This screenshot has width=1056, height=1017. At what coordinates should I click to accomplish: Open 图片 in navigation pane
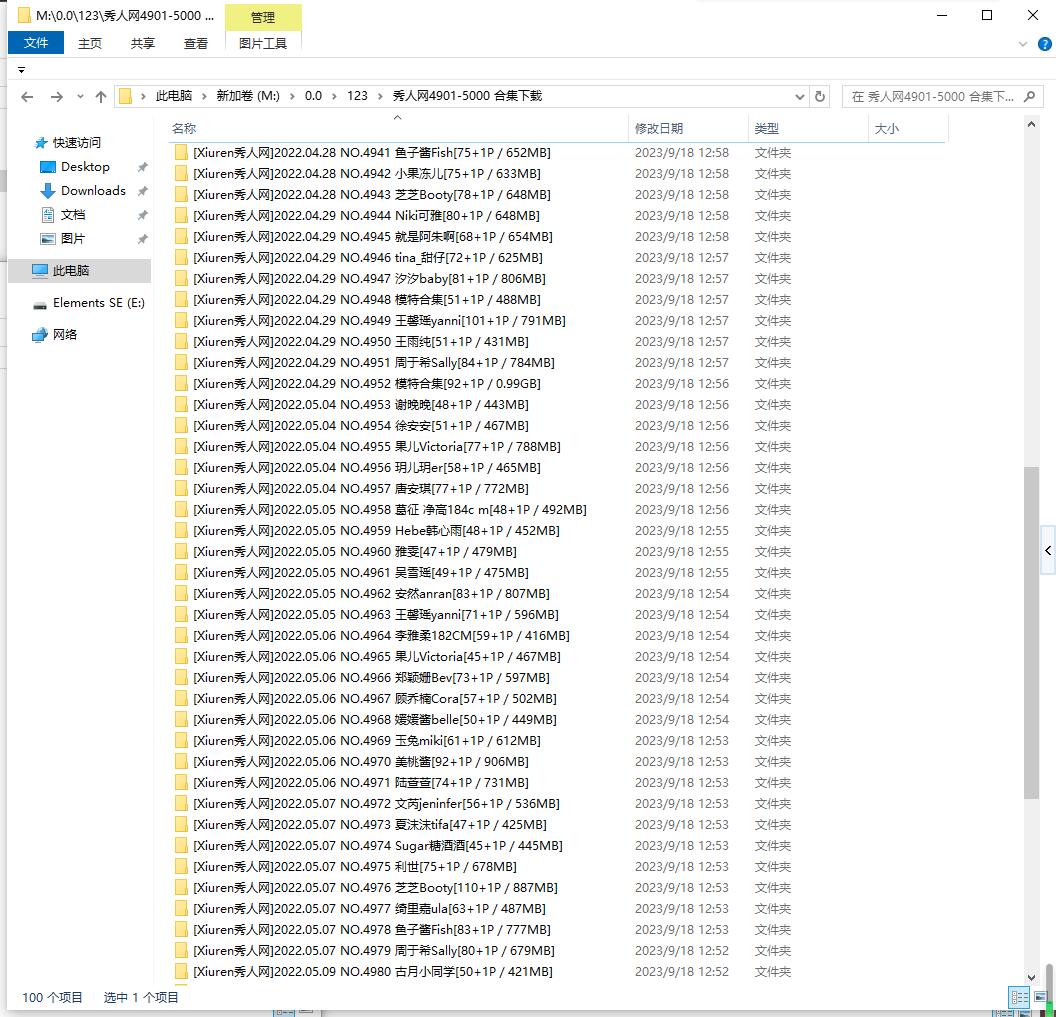click(73, 238)
